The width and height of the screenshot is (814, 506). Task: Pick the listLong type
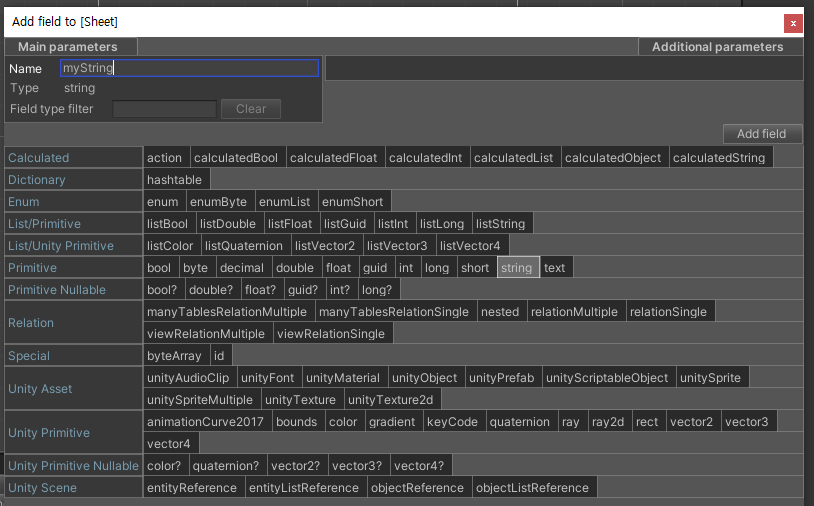coord(442,224)
